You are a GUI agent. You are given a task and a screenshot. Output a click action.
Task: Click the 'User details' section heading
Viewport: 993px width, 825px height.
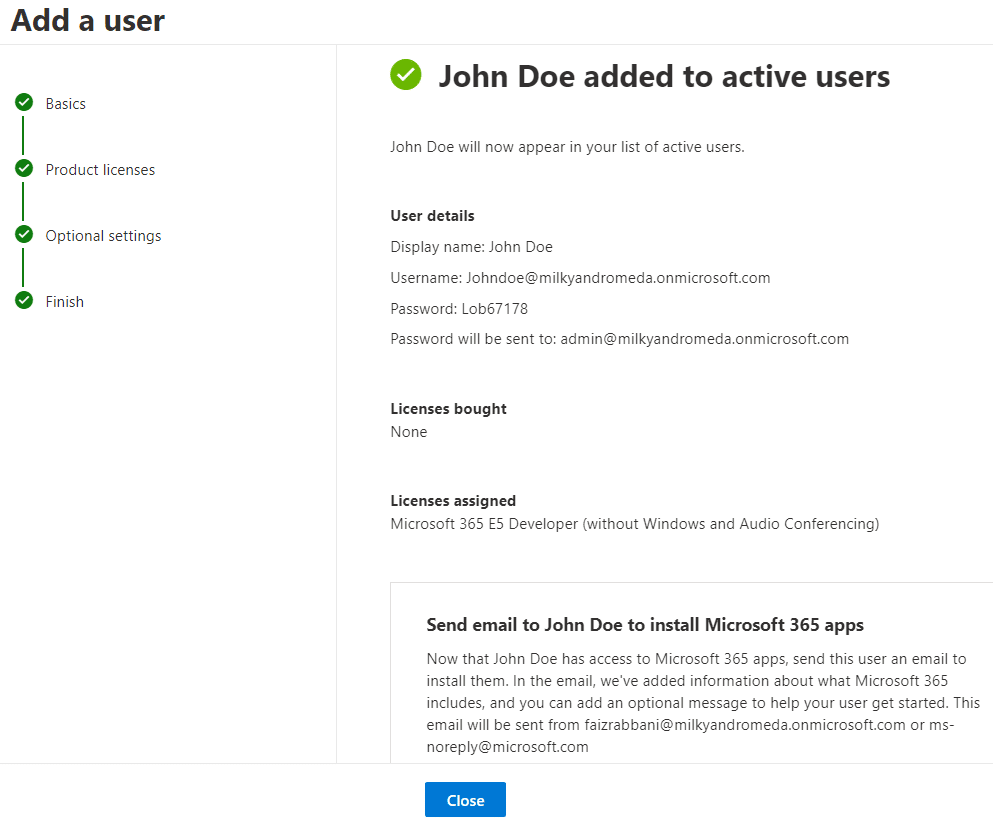pyautogui.click(x=432, y=216)
